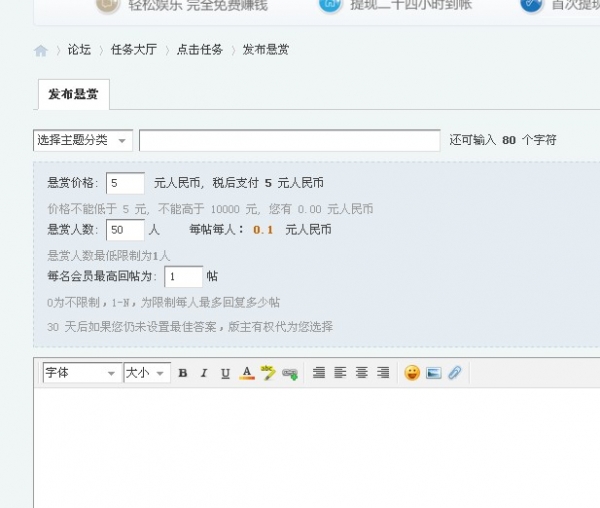Click the home icon in breadcrumb
Viewport: 600px width, 508px height.
point(41,50)
